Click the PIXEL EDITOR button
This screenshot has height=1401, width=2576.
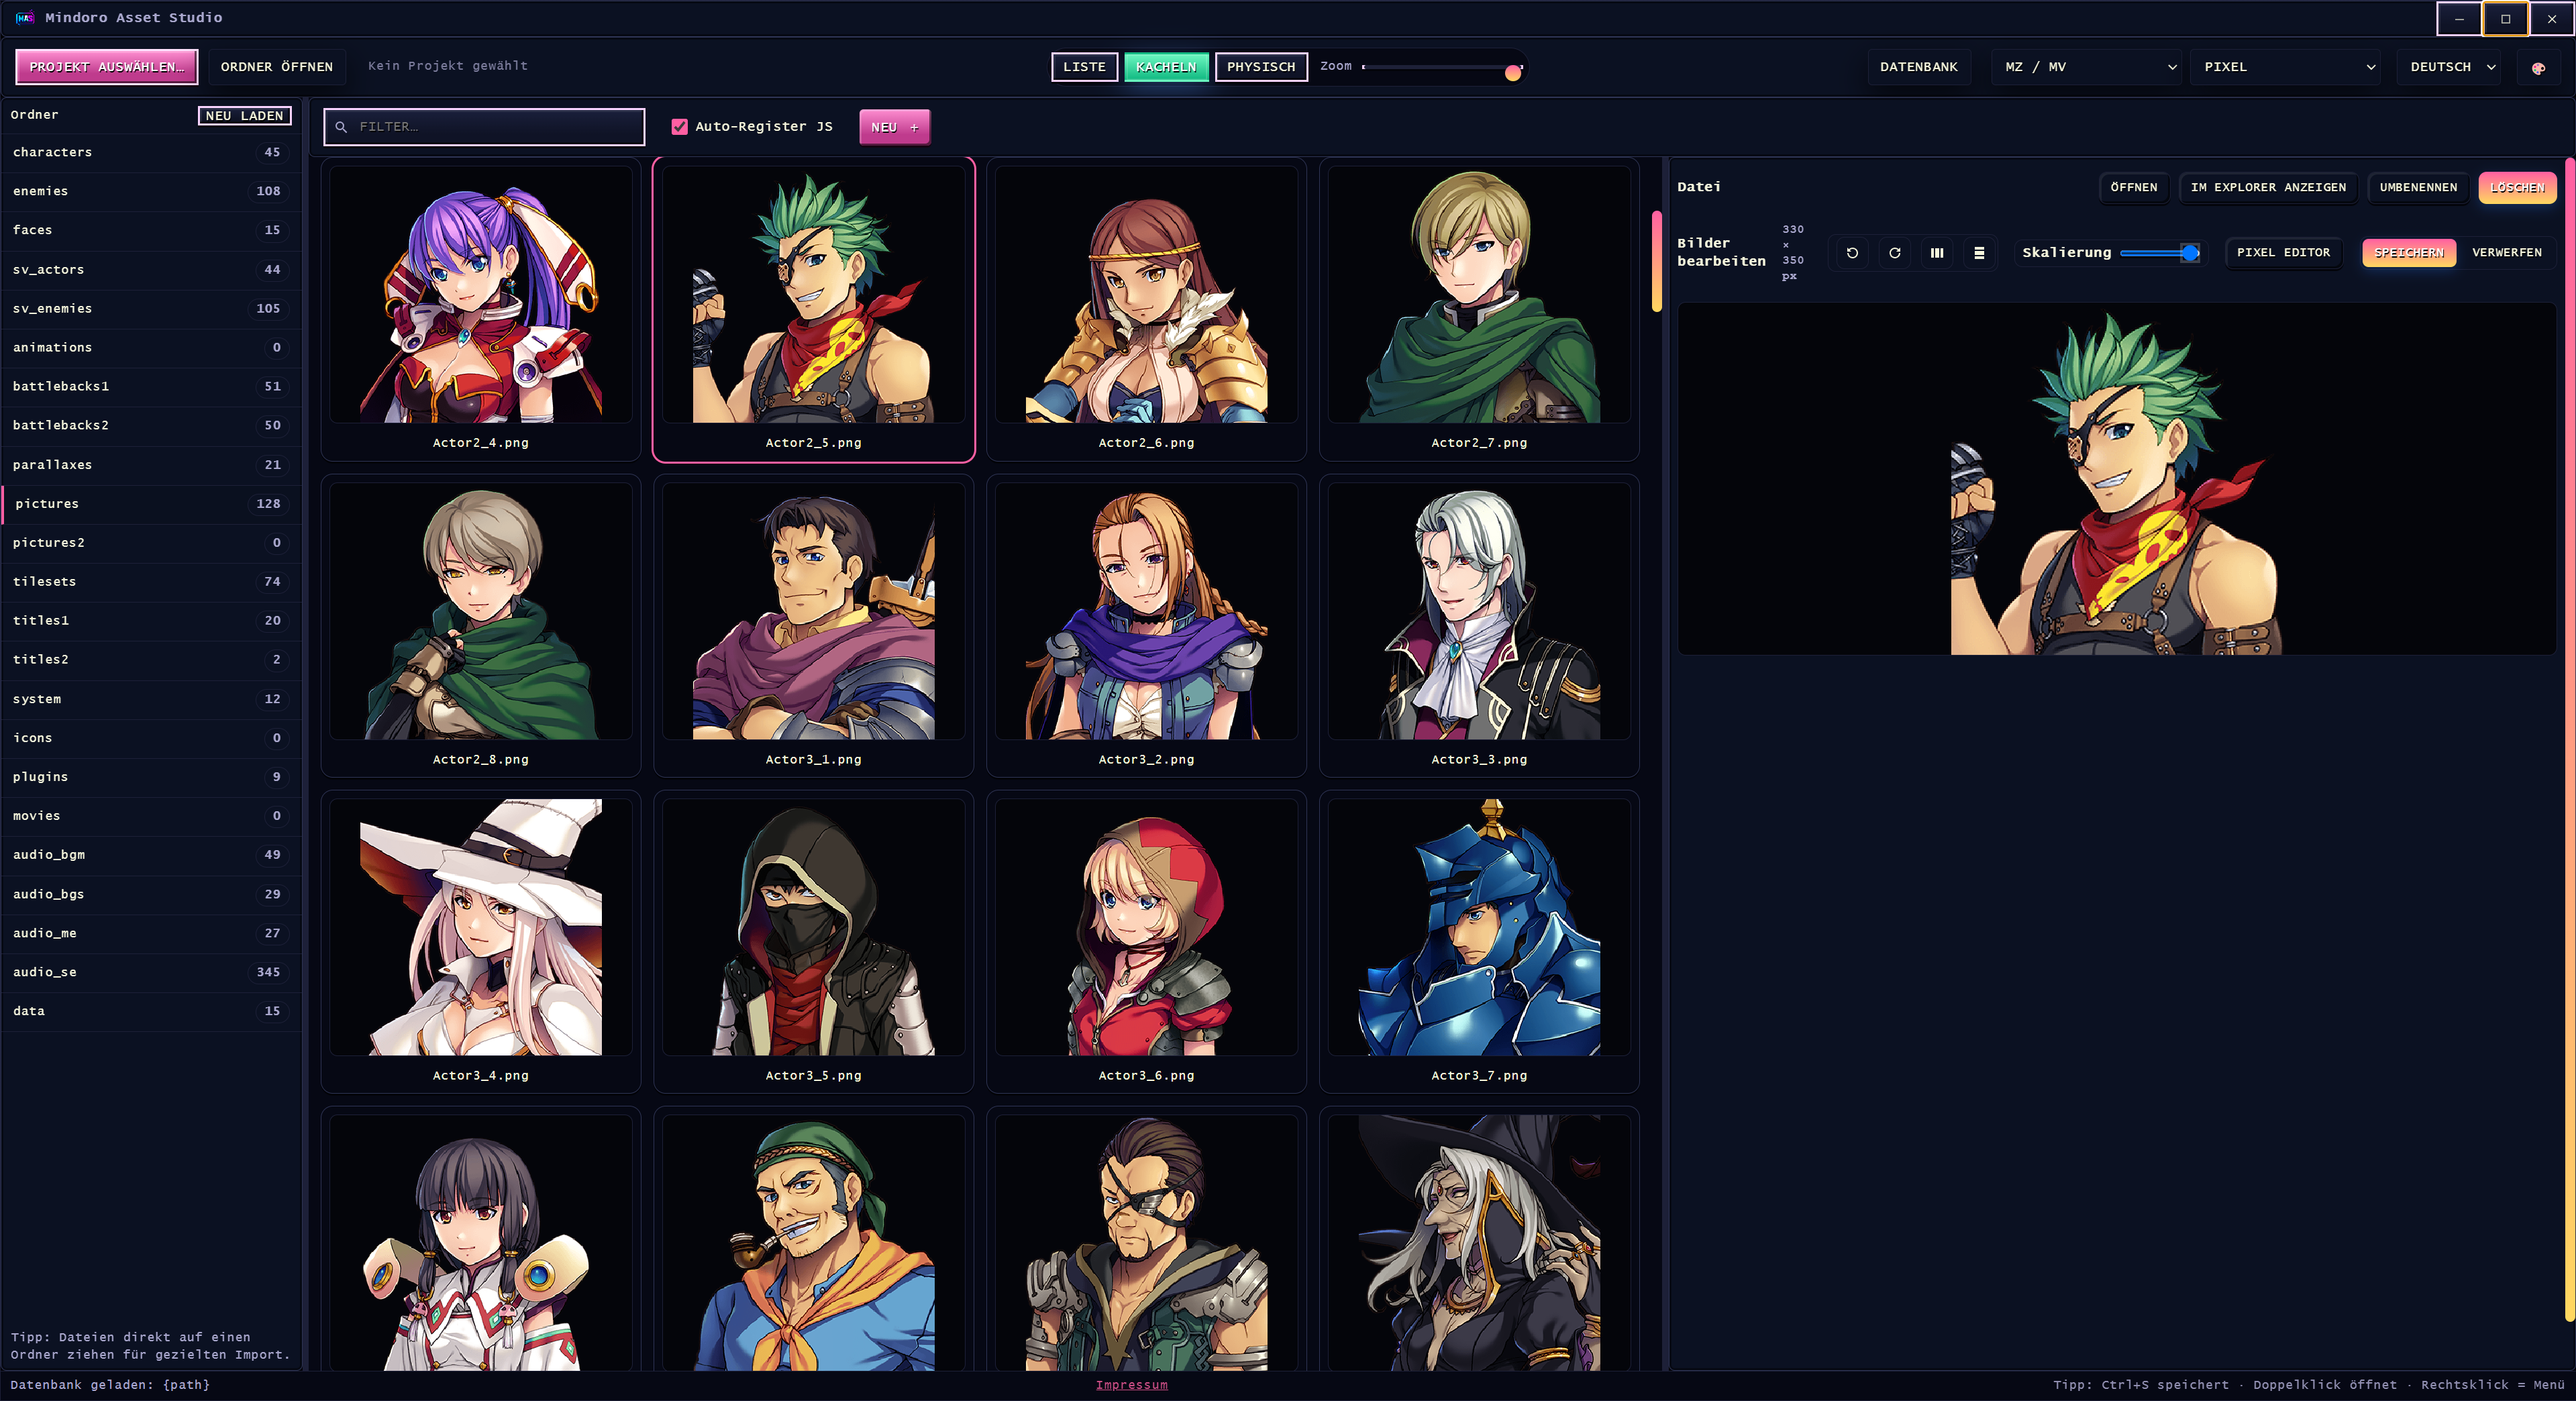coord(2283,253)
